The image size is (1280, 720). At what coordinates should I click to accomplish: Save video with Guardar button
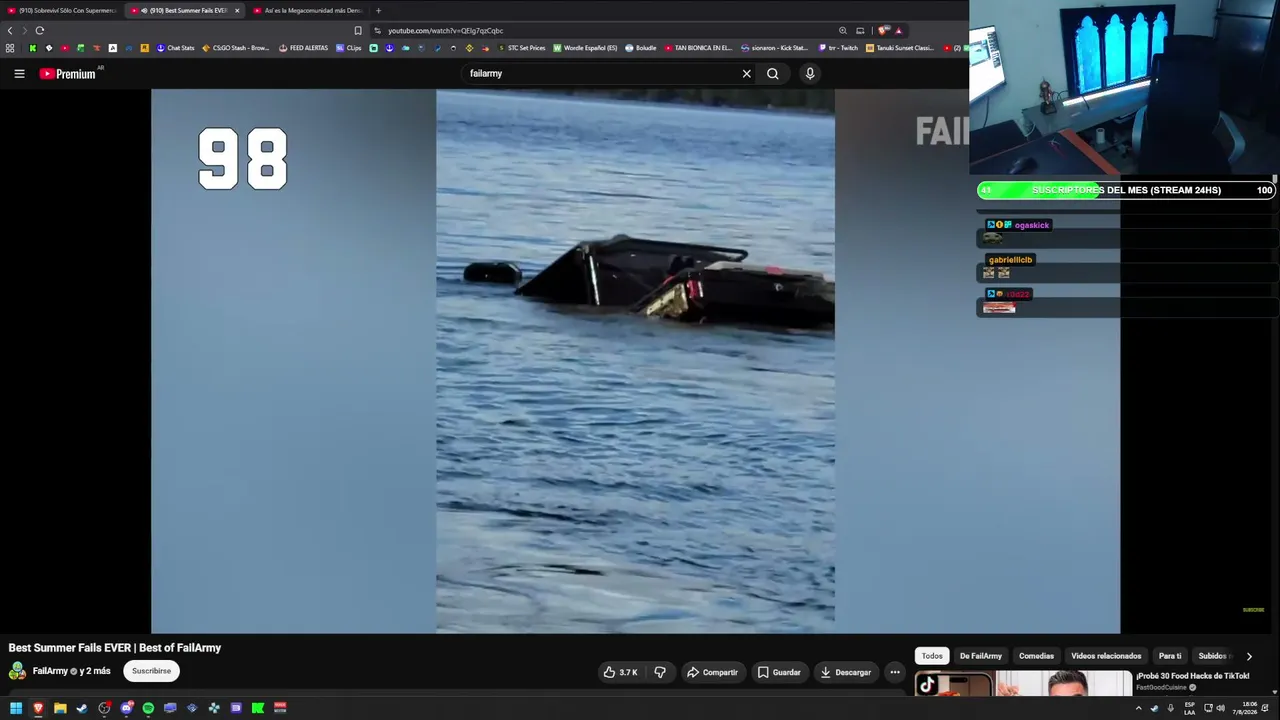779,672
